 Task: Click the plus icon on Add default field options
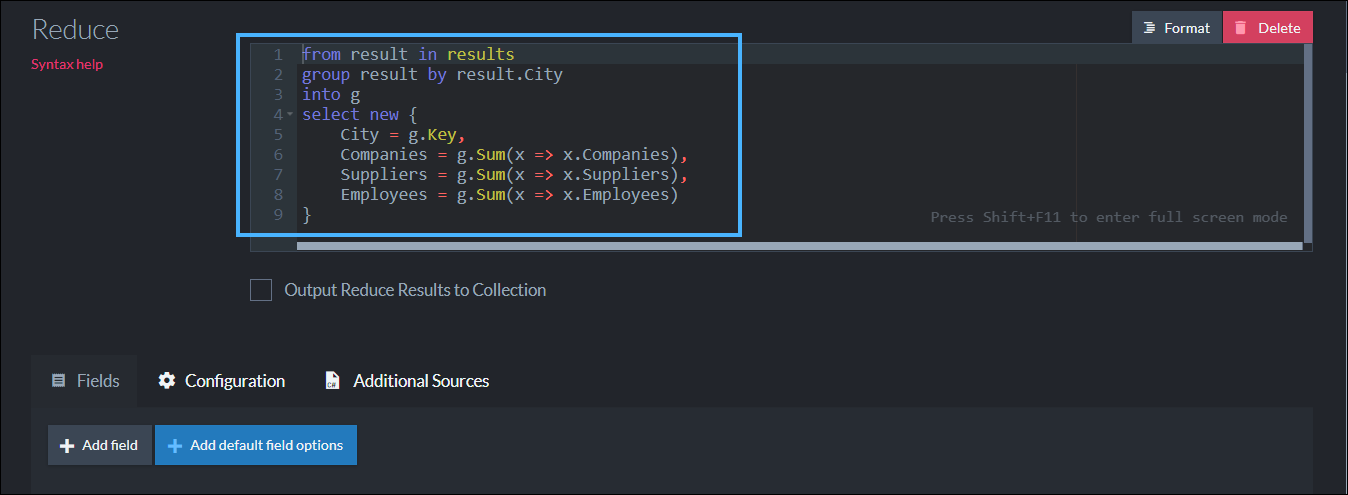tap(175, 445)
